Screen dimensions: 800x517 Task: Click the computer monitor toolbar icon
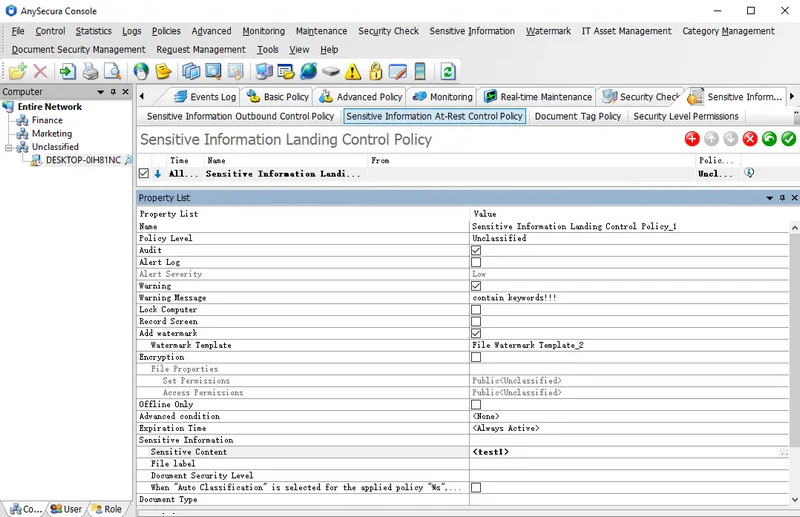pos(264,71)
